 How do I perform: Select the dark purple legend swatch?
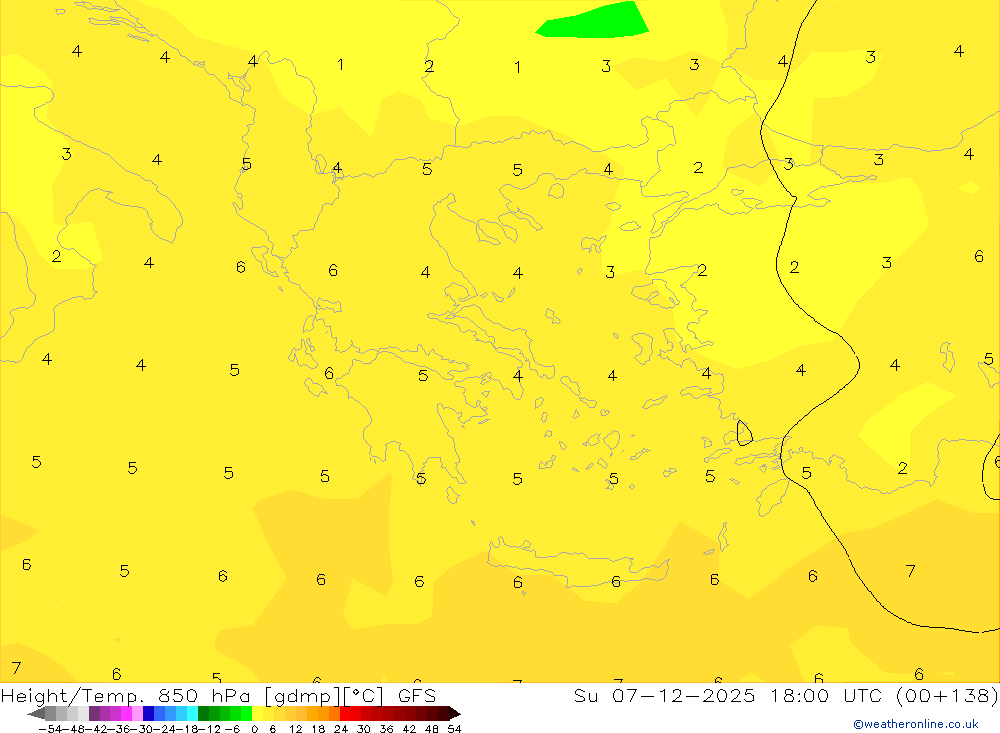coord(94,714)
